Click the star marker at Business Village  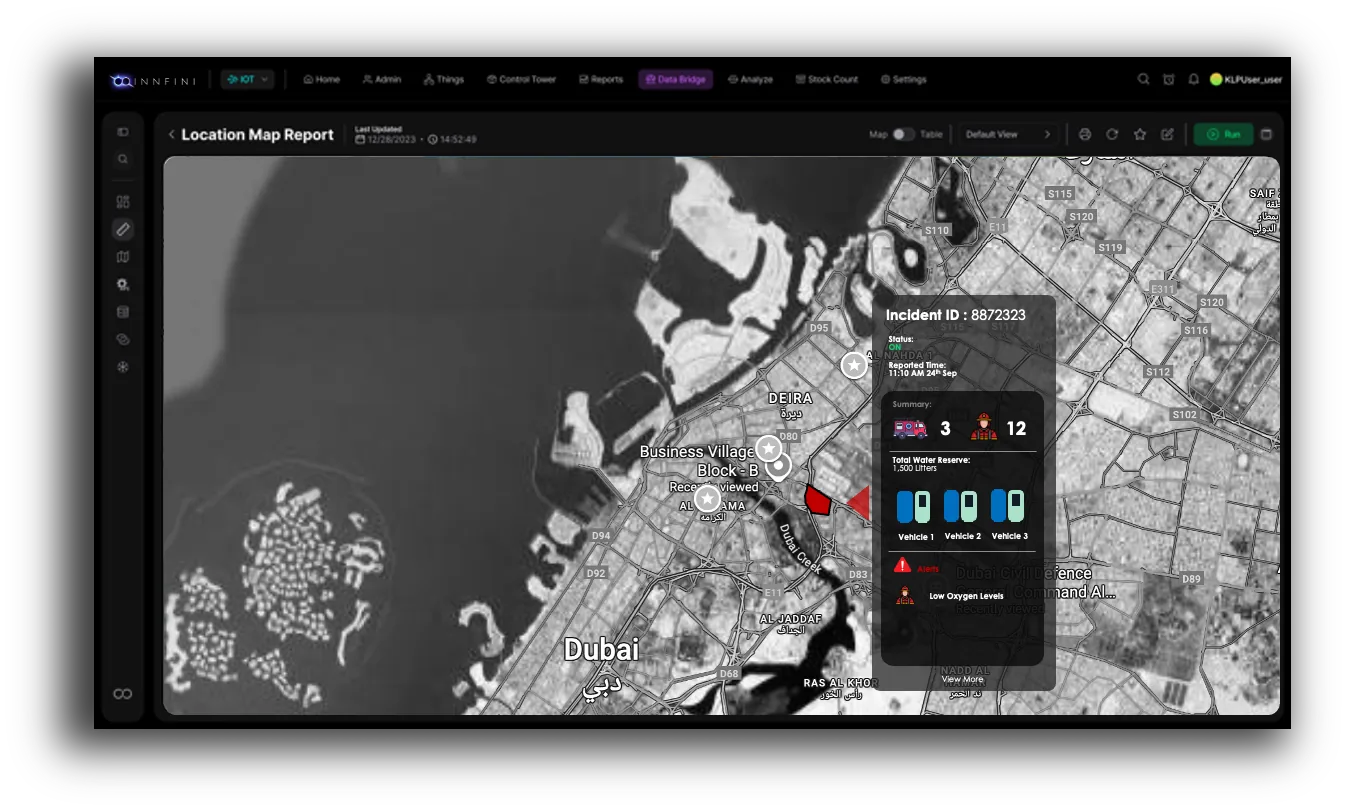pos(768,449)
